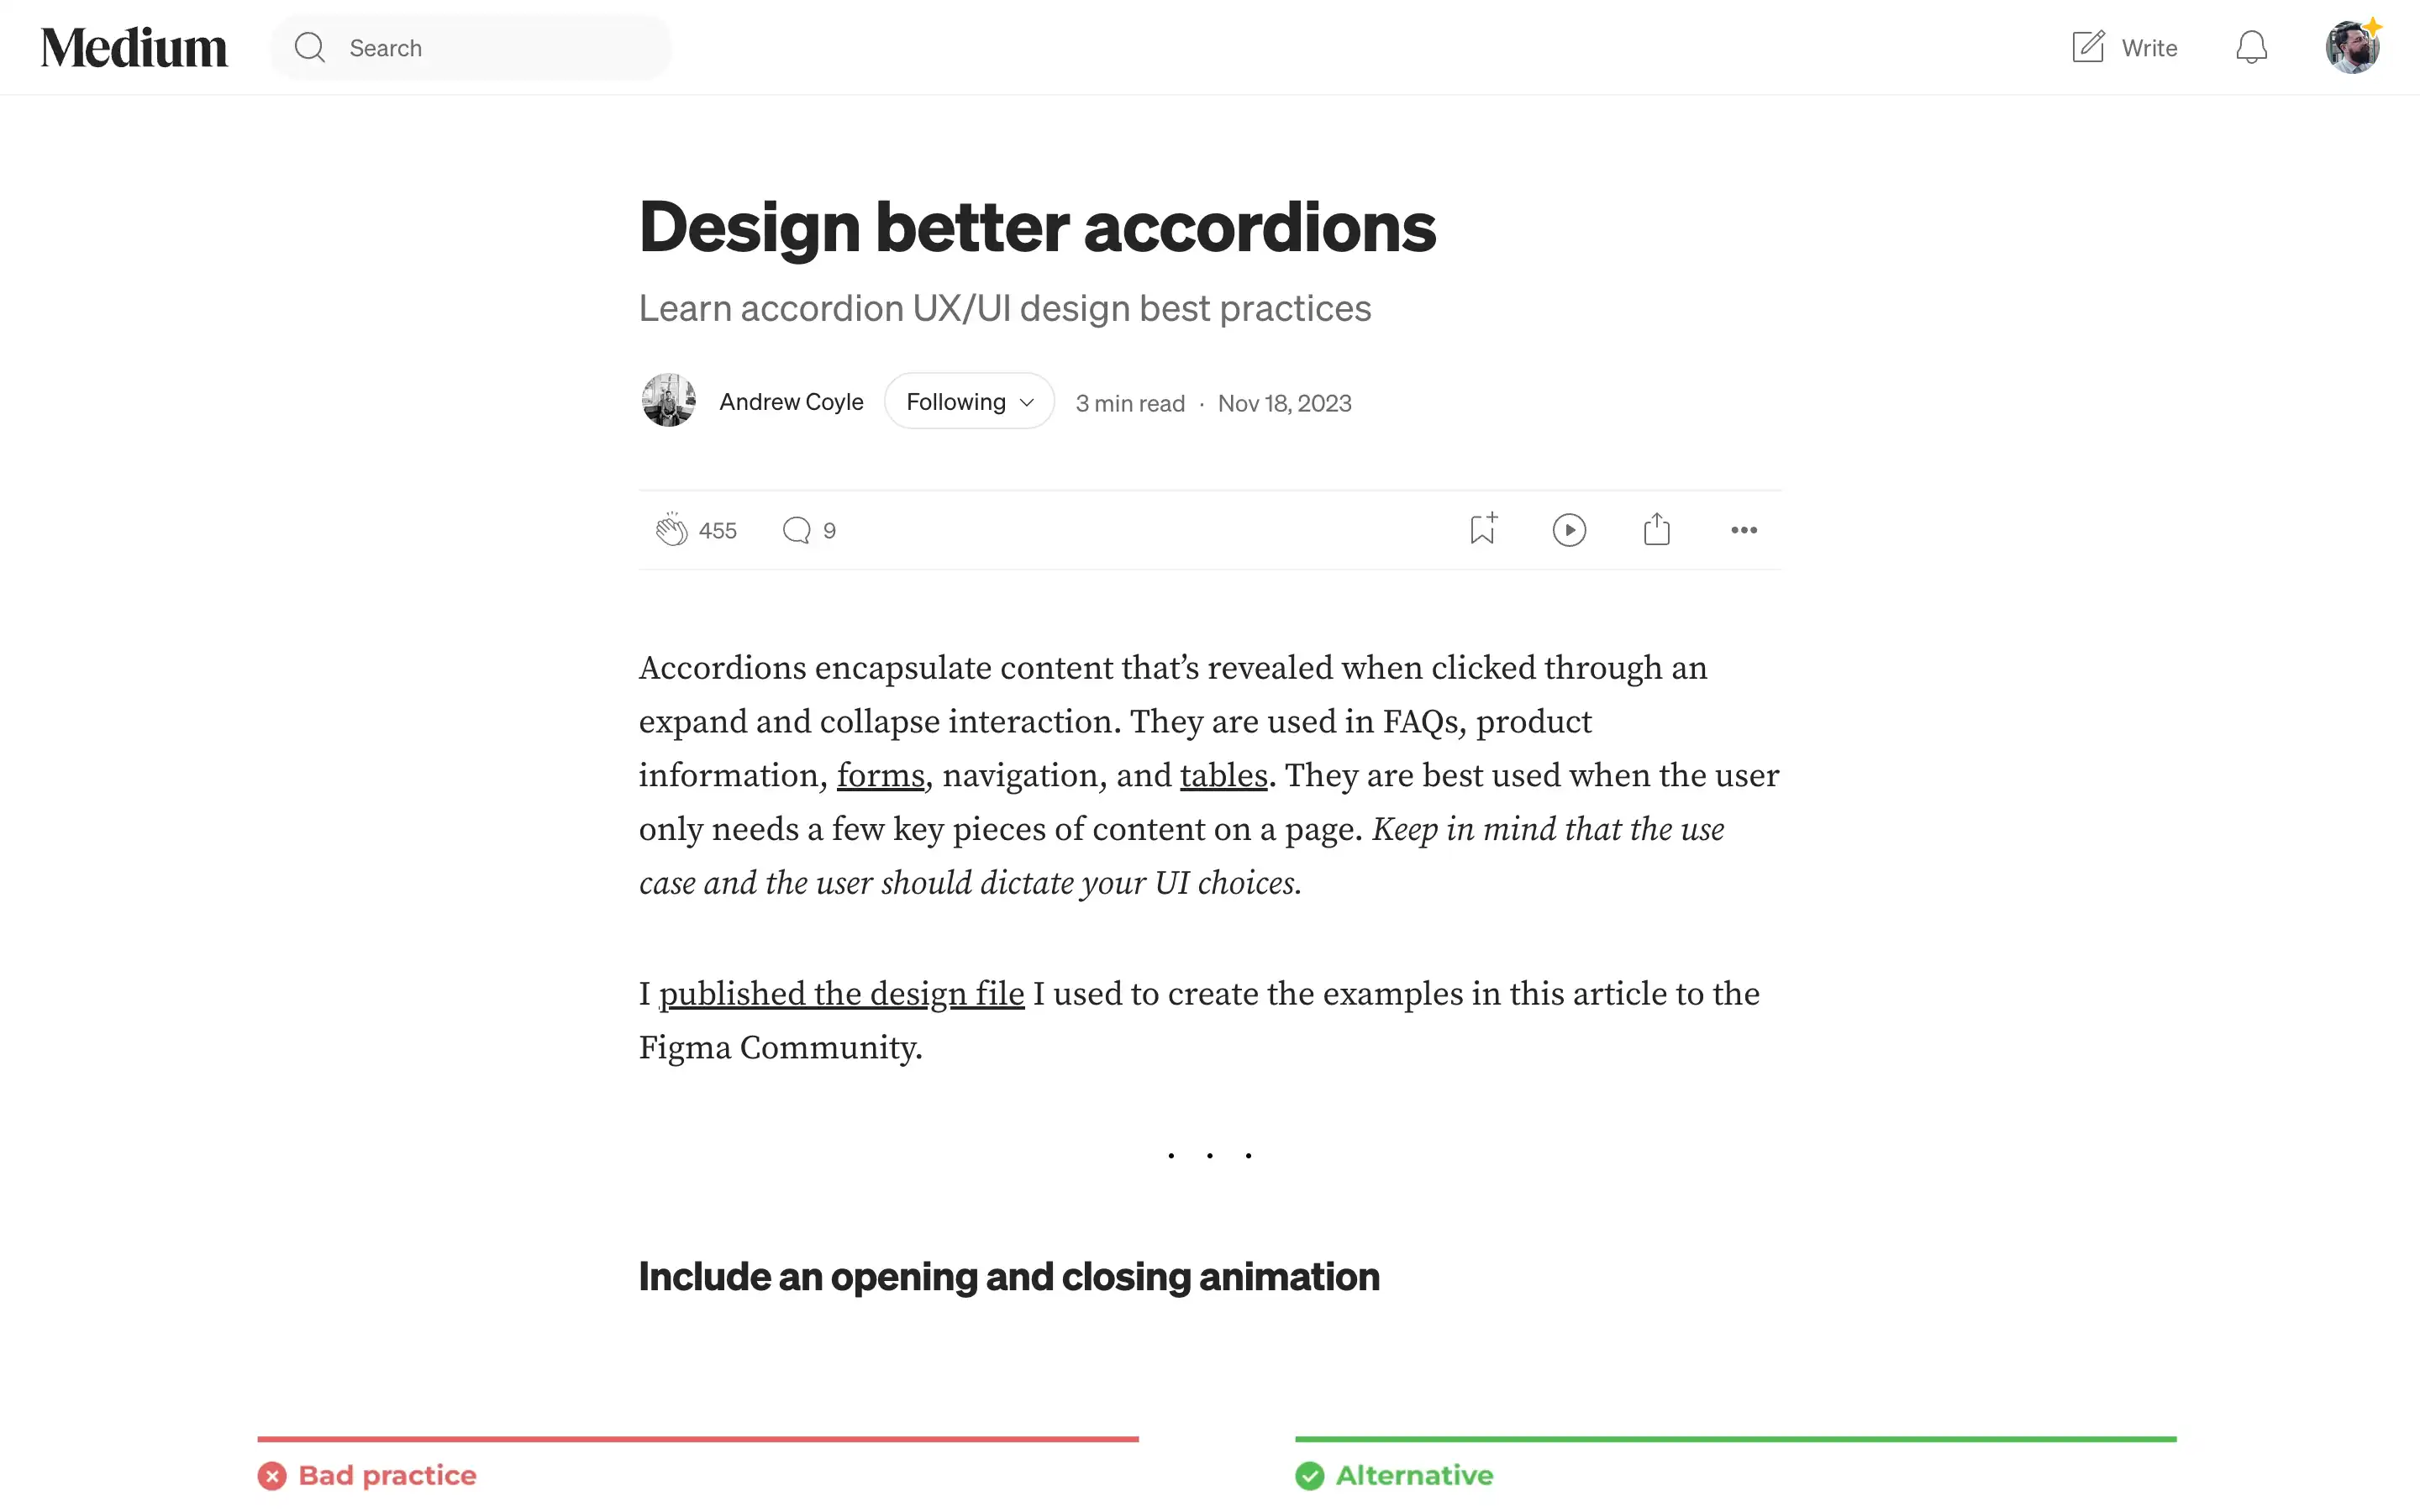
Task: Open the comments panel
Action: tap(796, 529)
